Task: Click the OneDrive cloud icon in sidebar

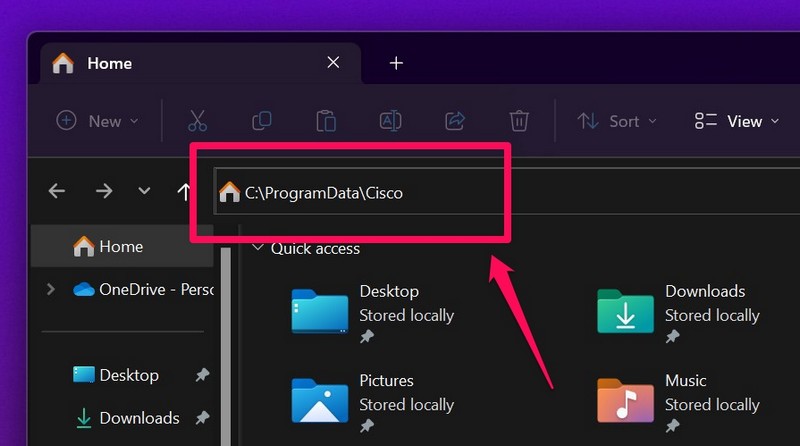Action: click(84, 289)
